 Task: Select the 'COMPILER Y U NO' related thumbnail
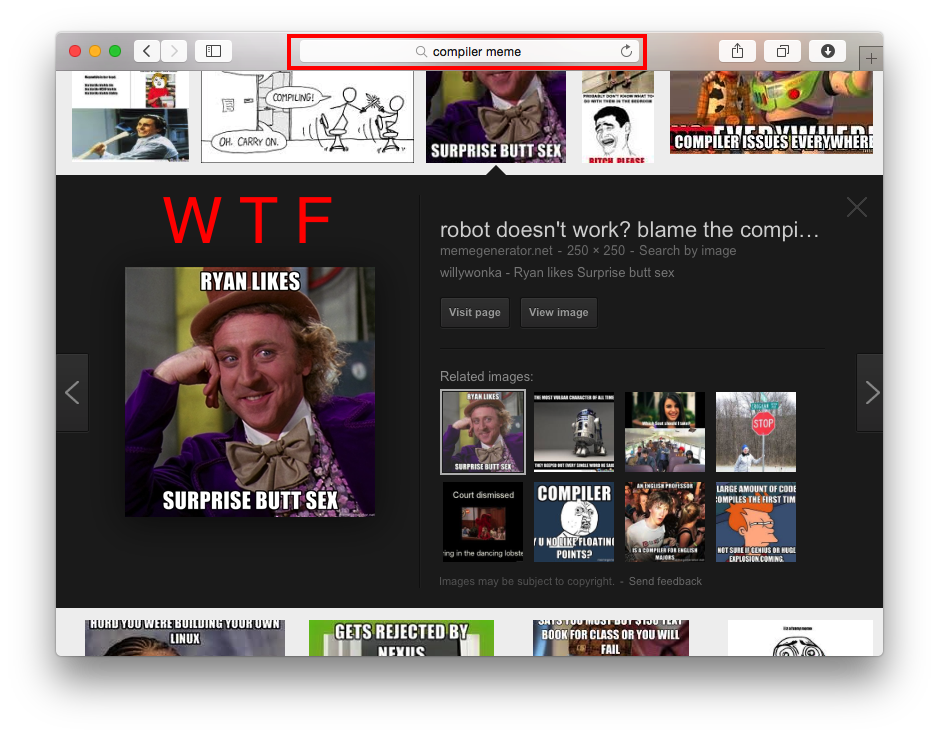point(574,522)
